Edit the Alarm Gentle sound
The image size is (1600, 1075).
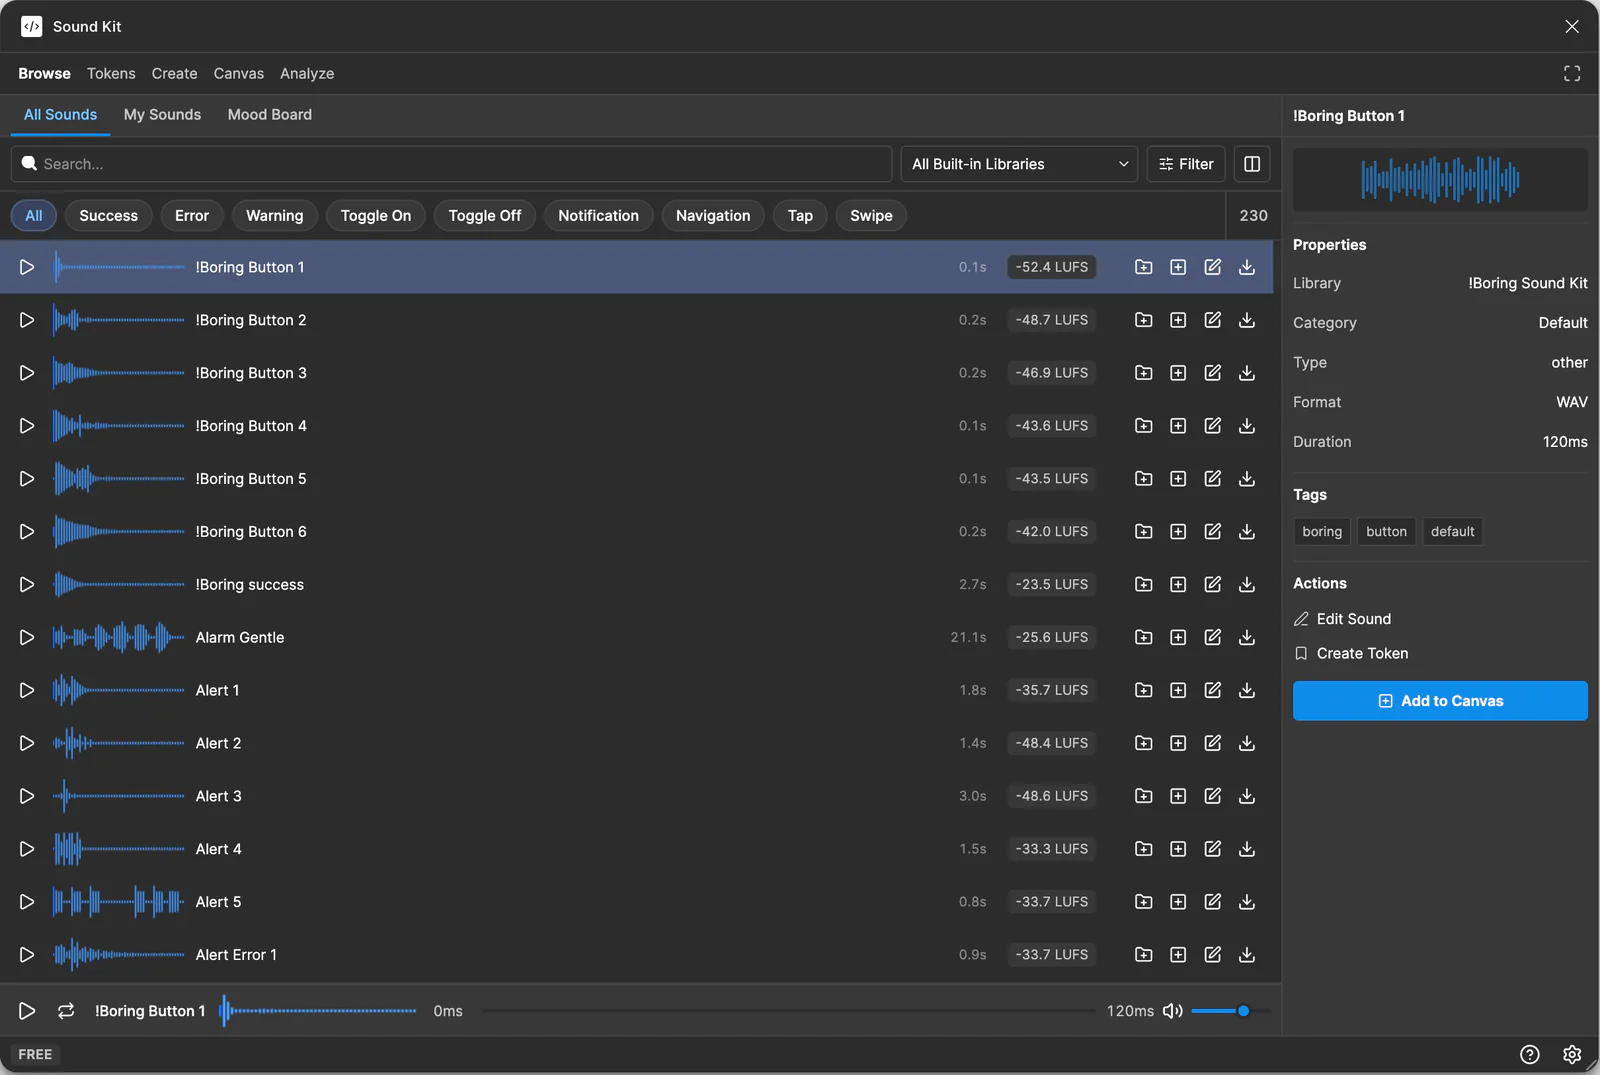(x=1213, y=637)
